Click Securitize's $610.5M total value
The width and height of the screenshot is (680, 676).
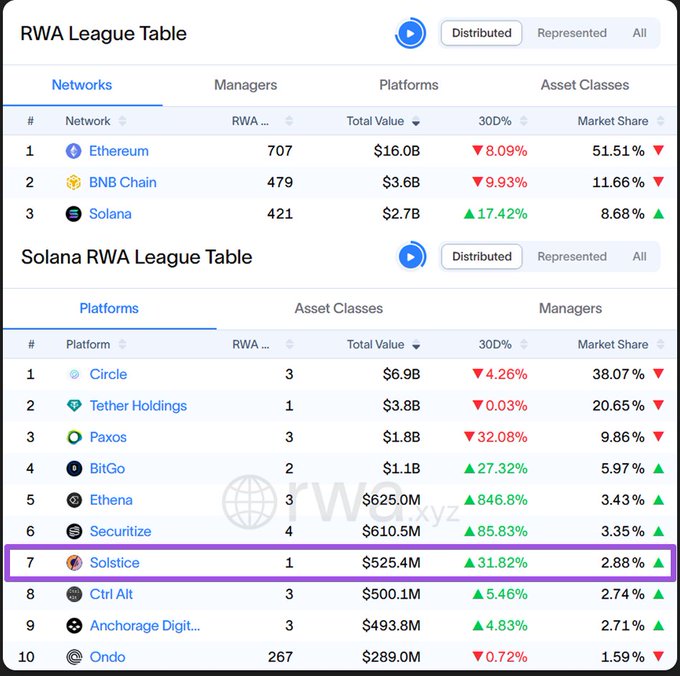click(x=391, y=531)
